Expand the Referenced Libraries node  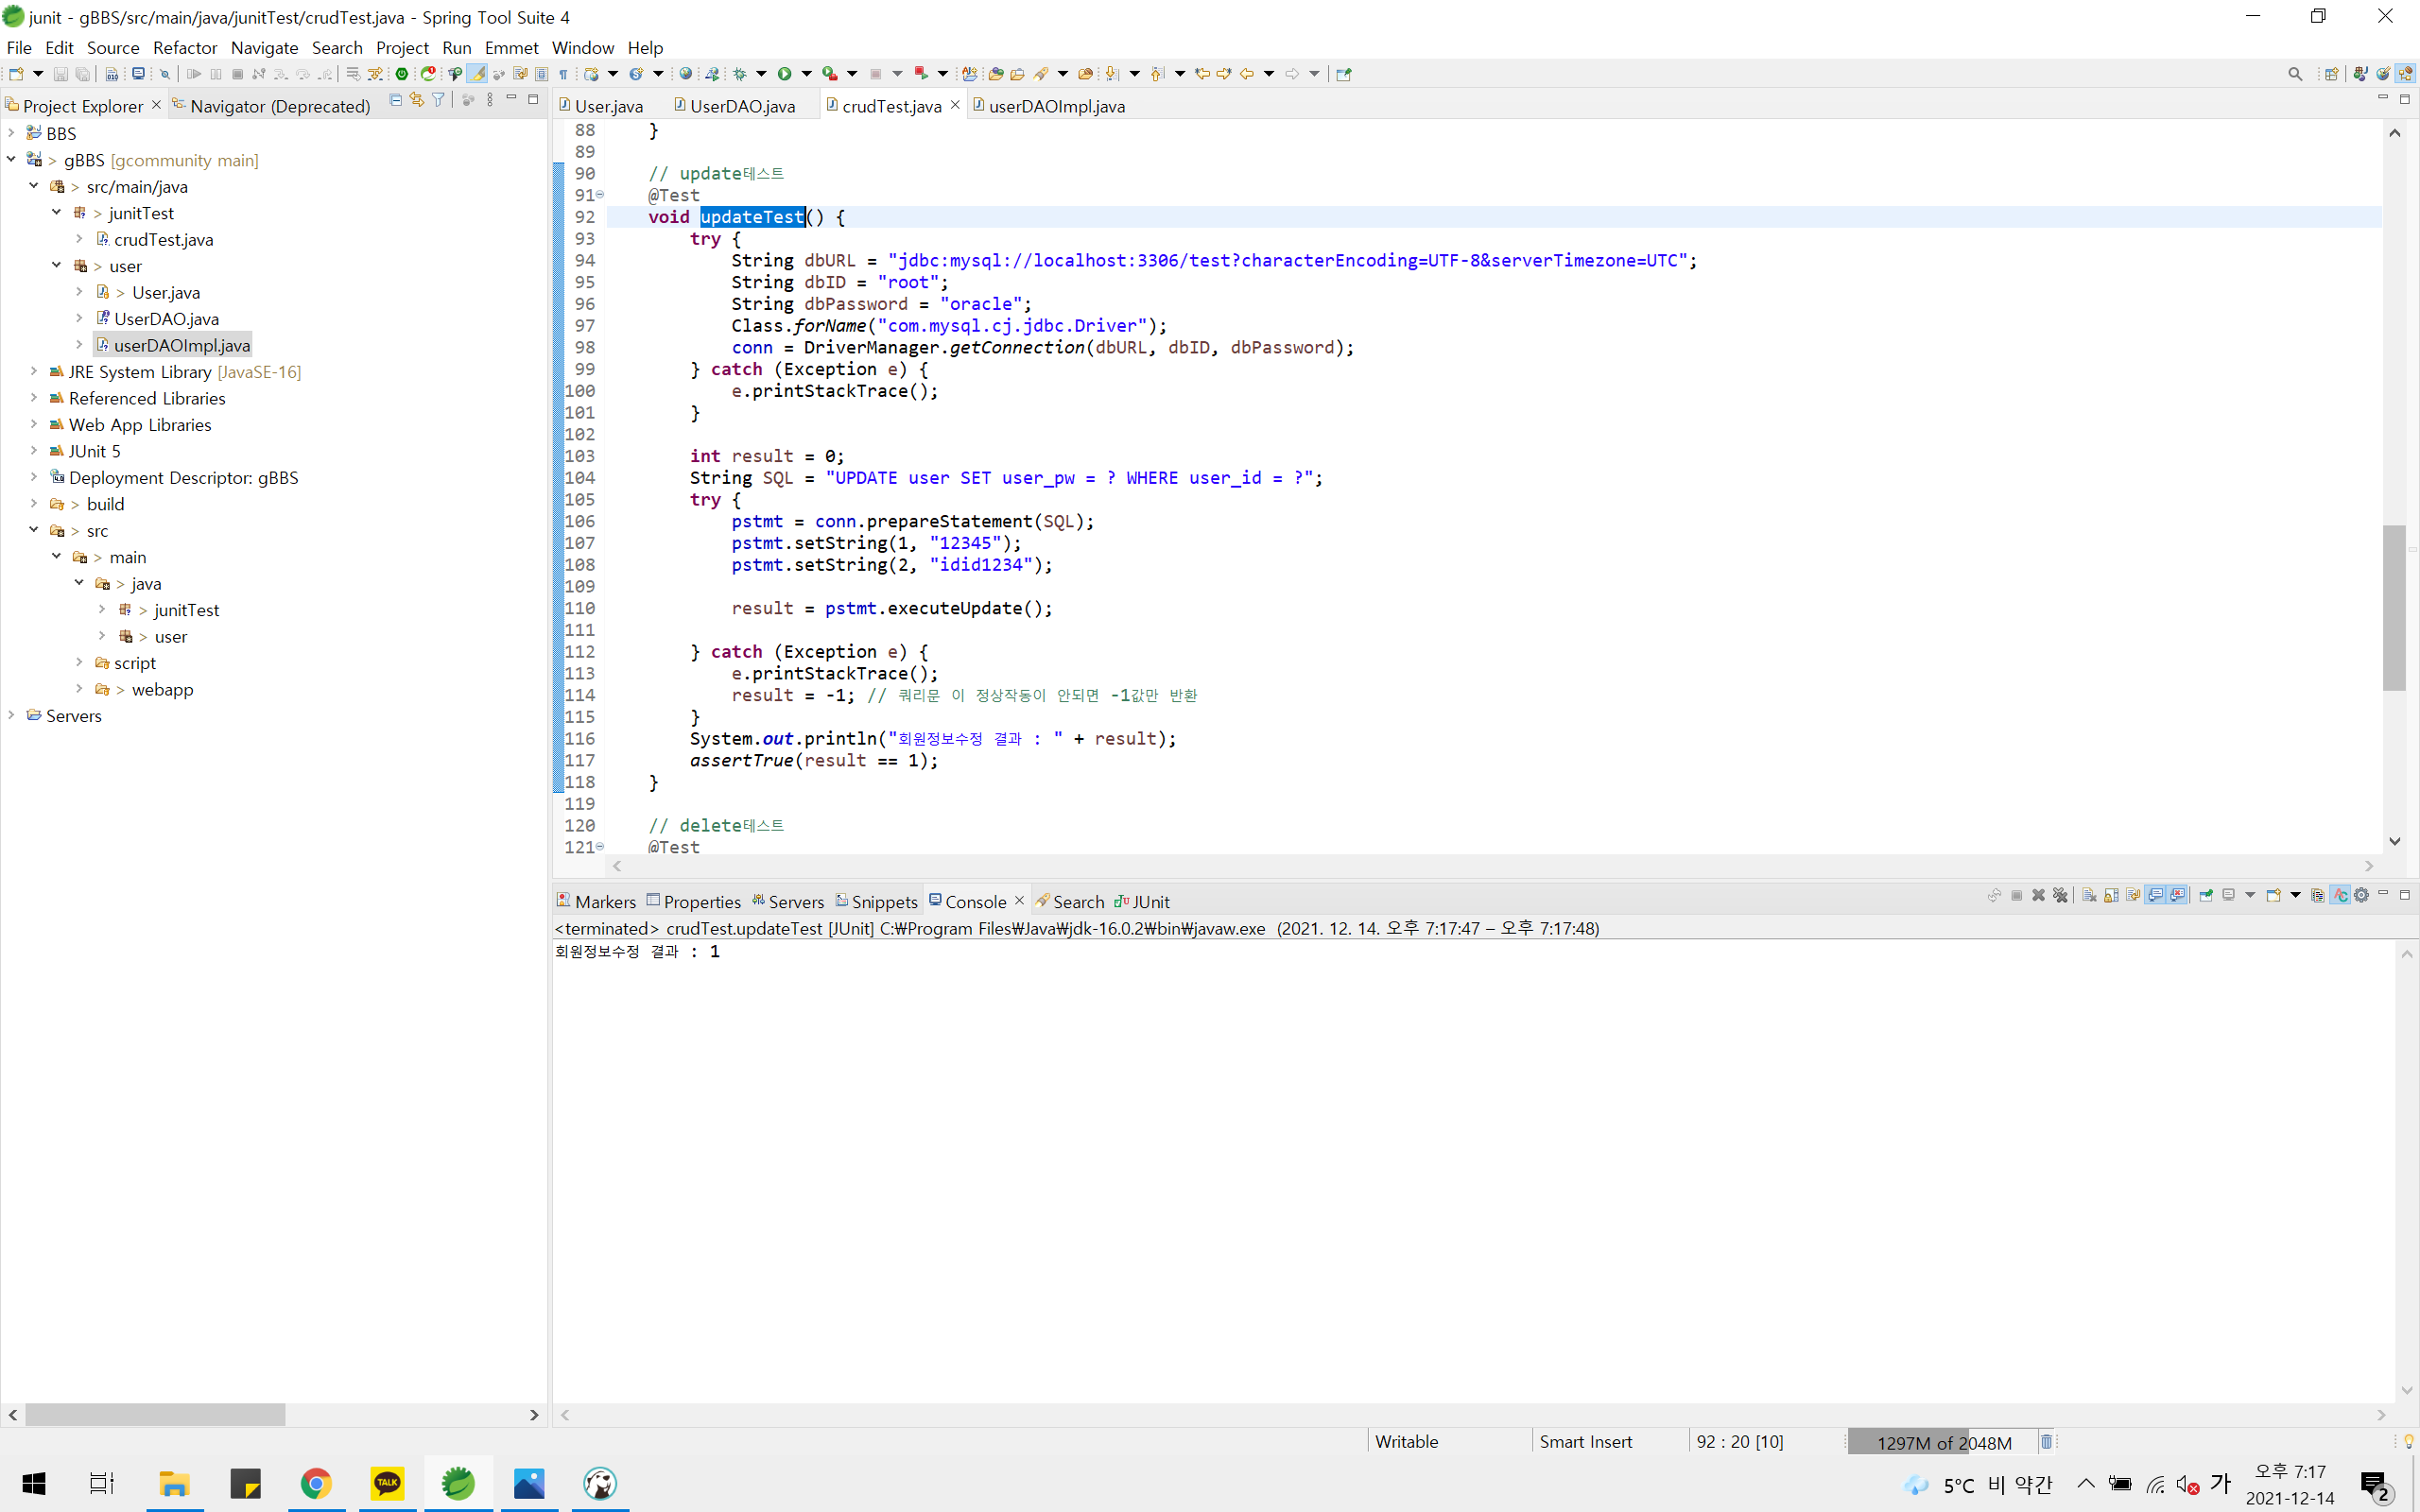33,398
